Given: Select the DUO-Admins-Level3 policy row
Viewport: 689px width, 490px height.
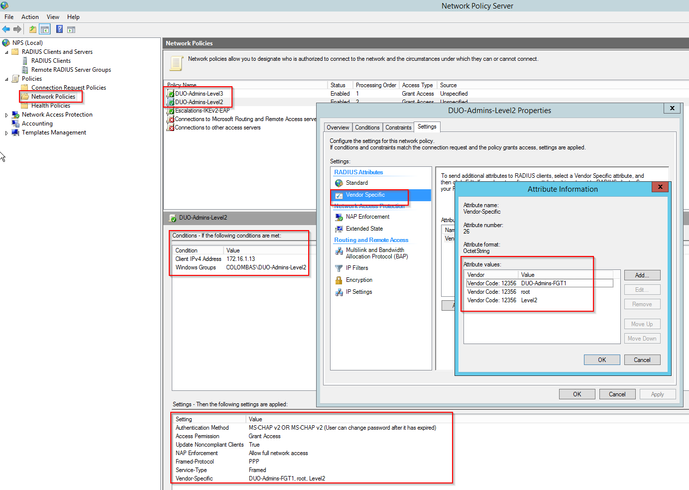Looking at the screenshot, I should [x=200, y=93].
